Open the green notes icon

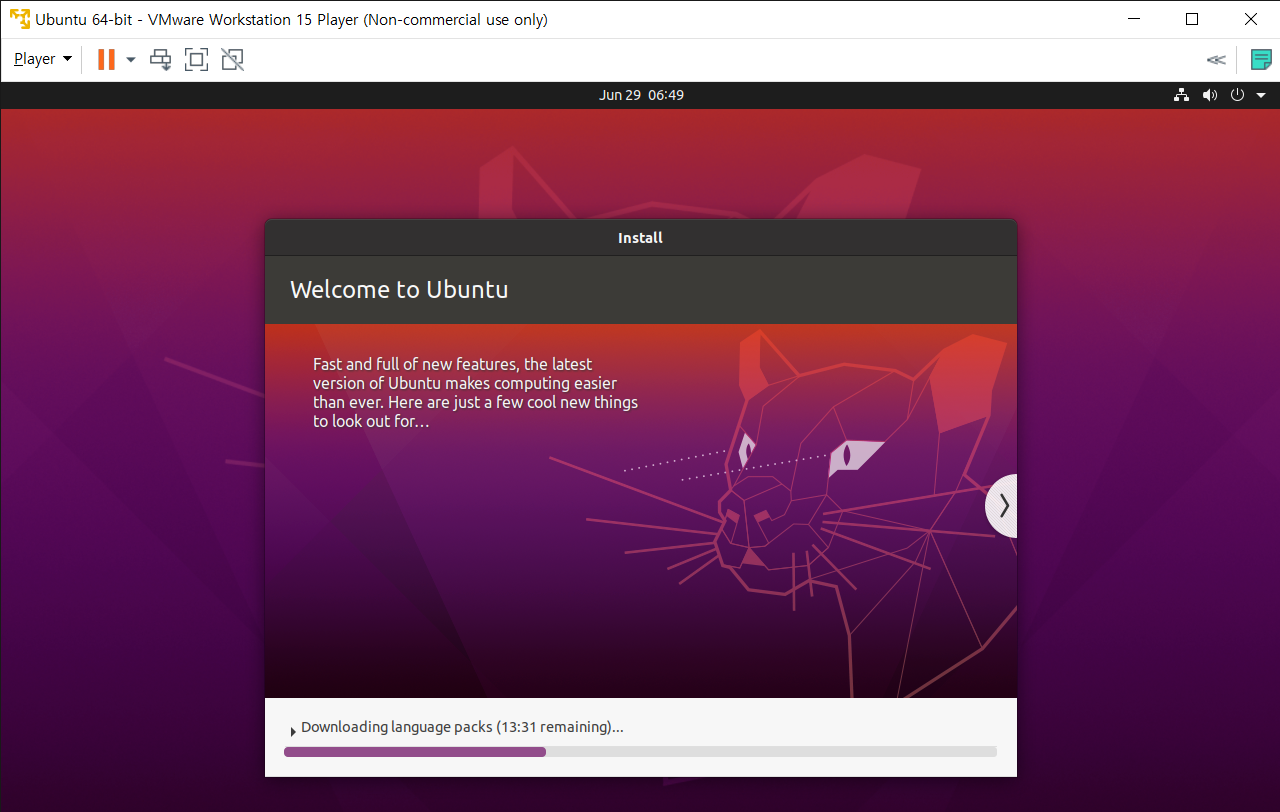[x=1261, y=60]
